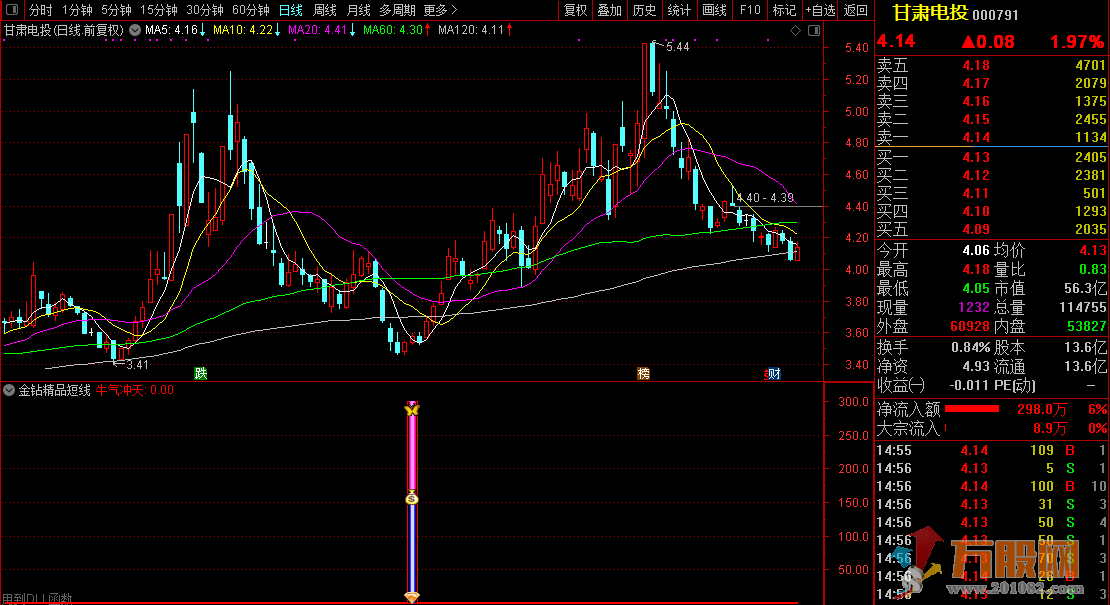
Task: Switch to 分时 intraday view
Action: coord(40,10)
